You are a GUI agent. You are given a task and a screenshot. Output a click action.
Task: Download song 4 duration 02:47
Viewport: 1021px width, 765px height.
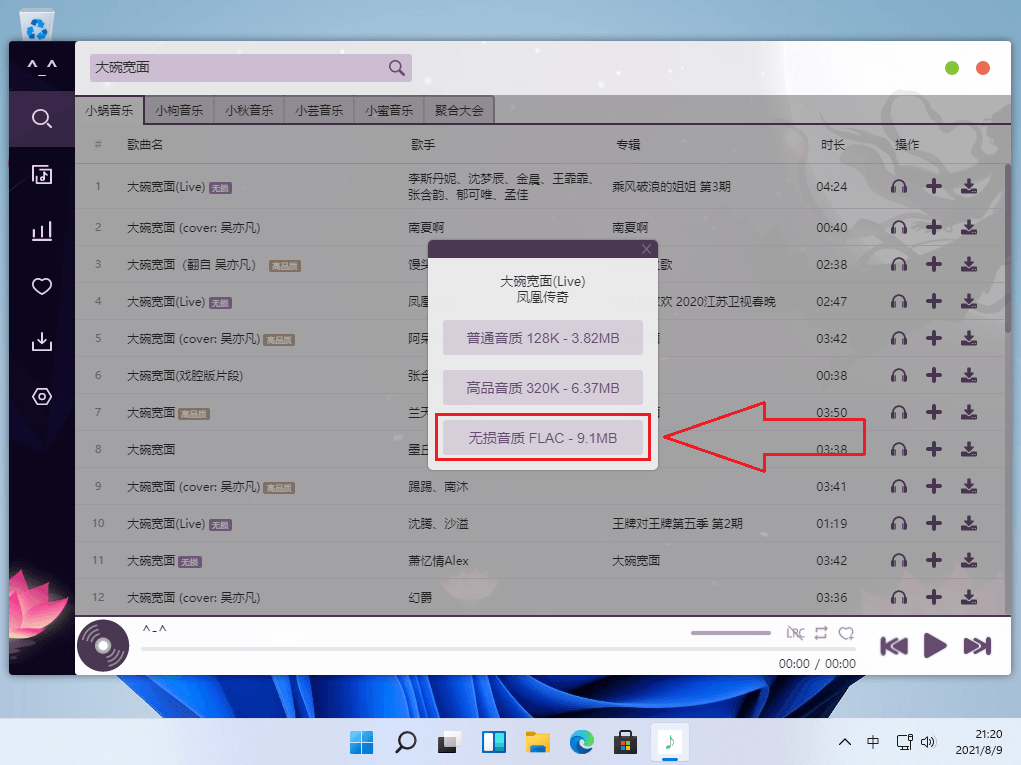(969, 301)
